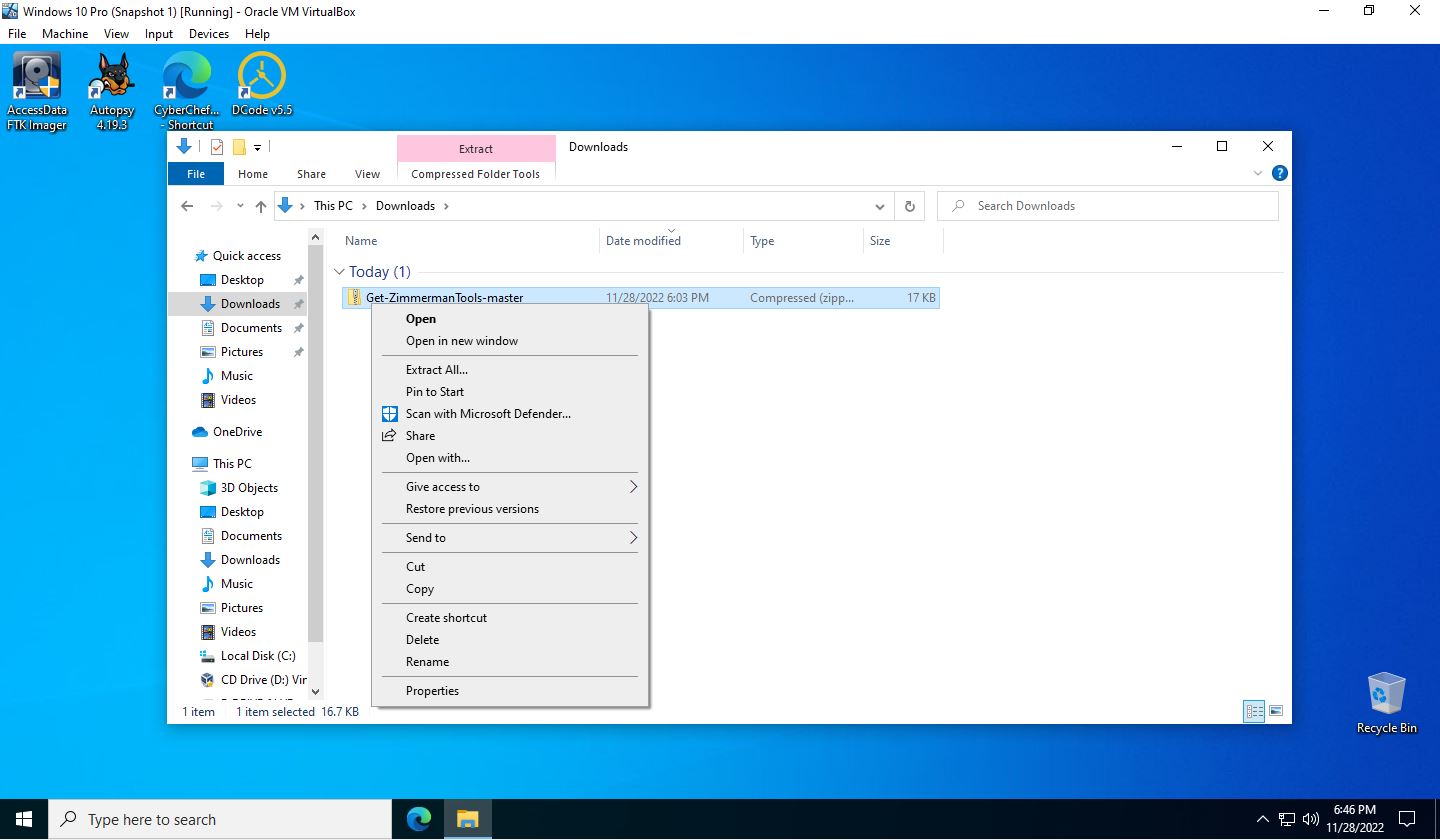This screenshot has width=1440, height=840.
Task: Open the notification center icon
Action: pyautogui.click(x=1406, y=819)
